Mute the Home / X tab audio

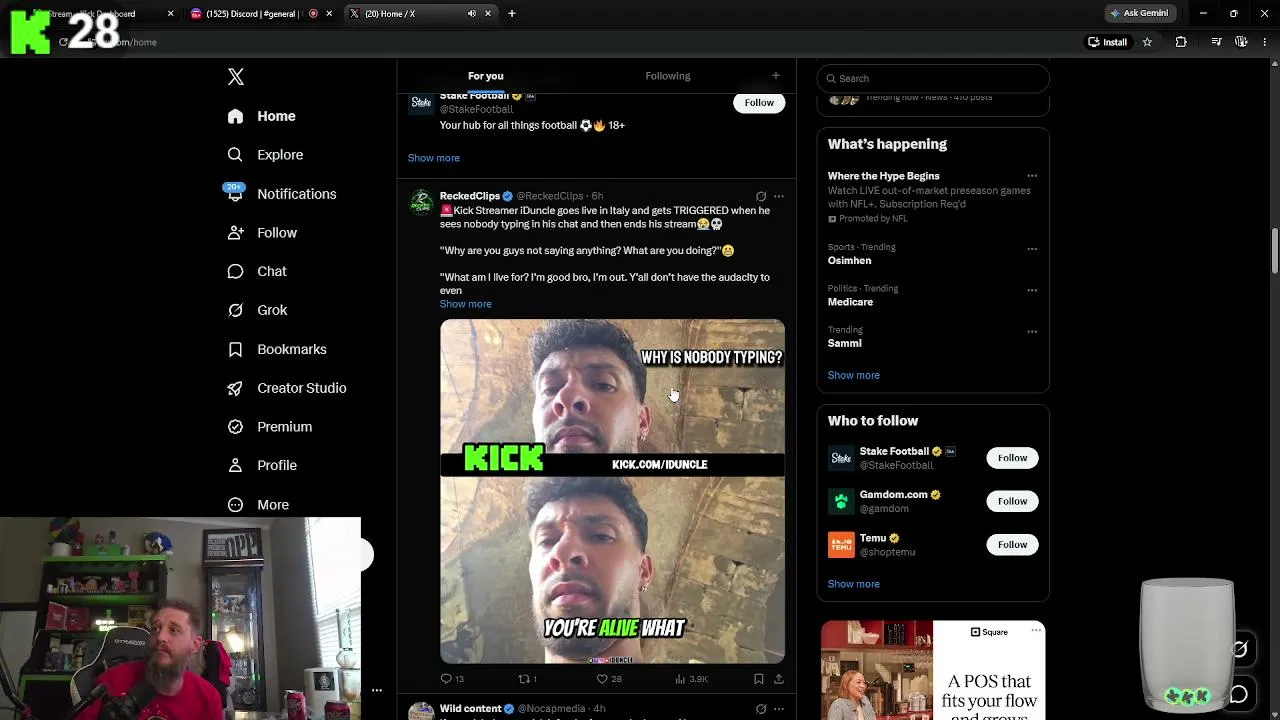coord(472,13)
